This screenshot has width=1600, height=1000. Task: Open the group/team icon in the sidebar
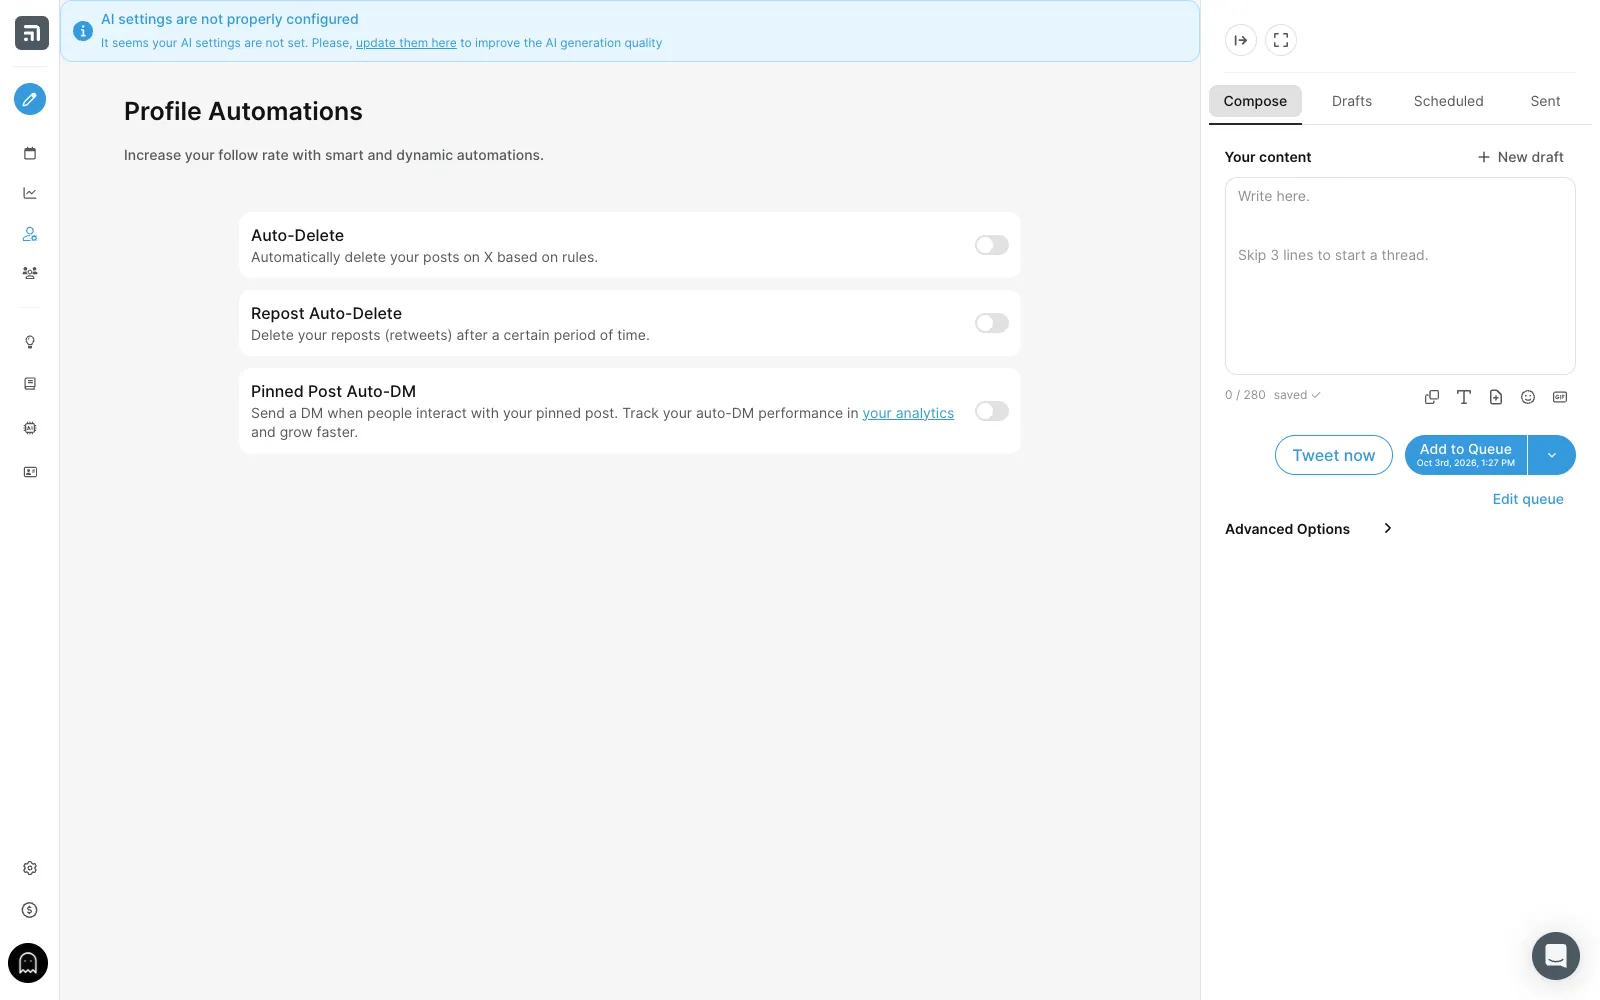pyautogui.click(x=30, y=273)
